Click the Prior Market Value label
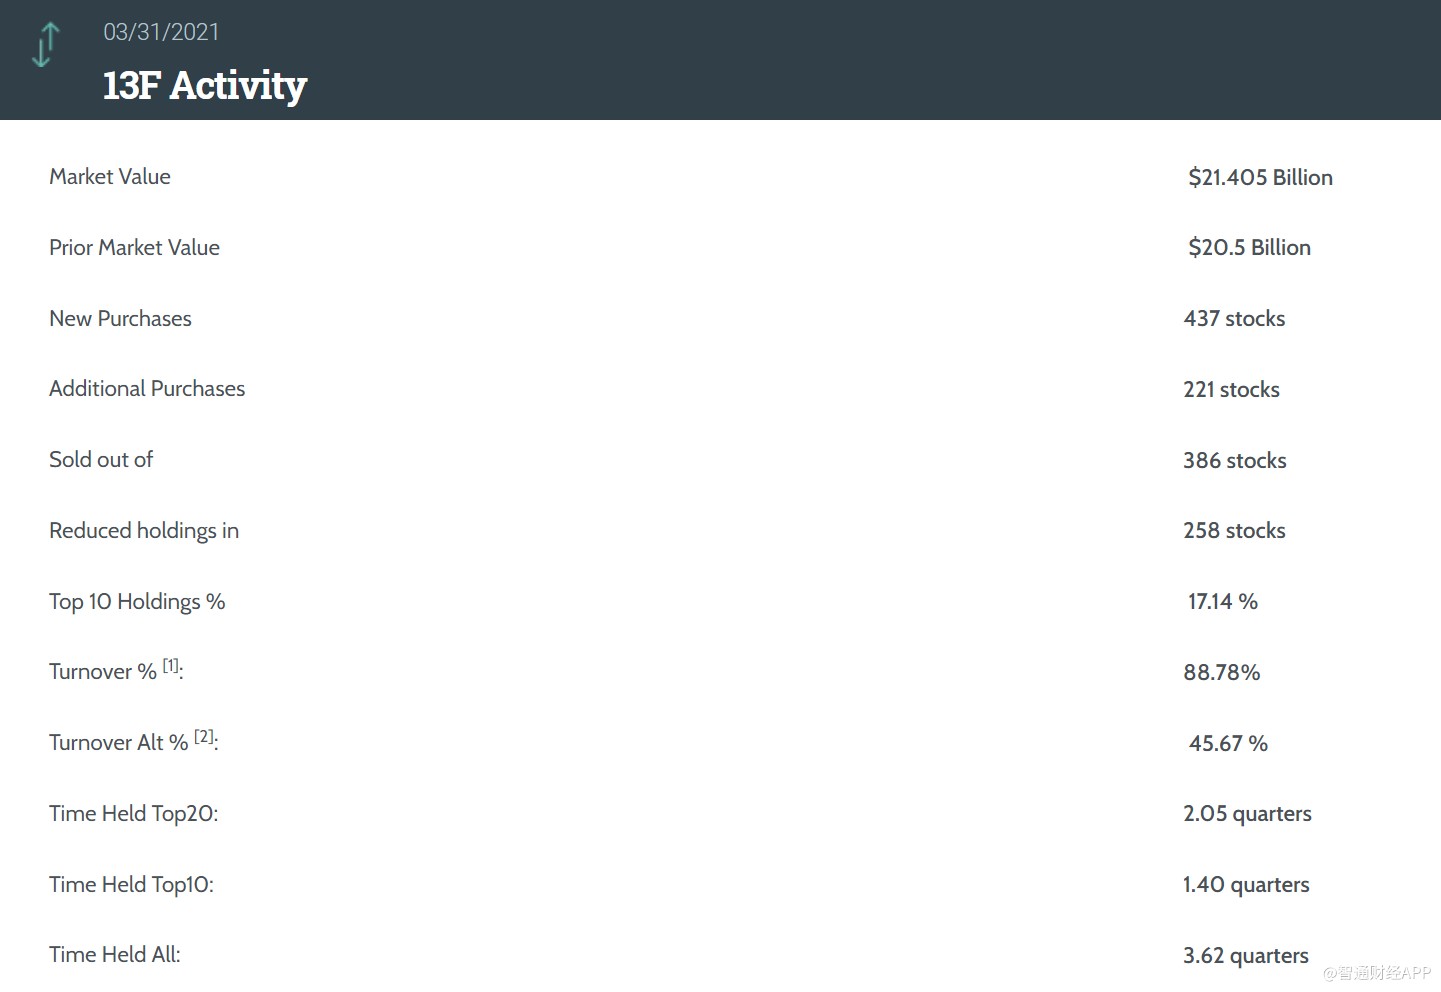 coord(134,248)
